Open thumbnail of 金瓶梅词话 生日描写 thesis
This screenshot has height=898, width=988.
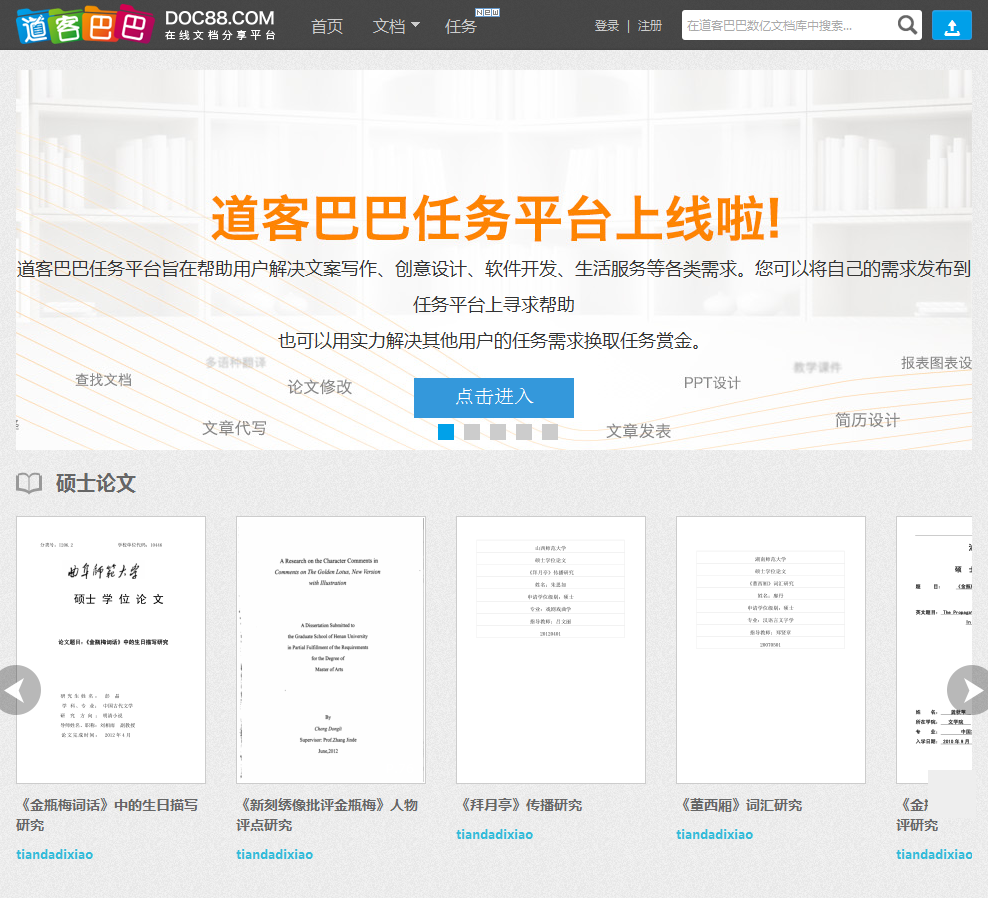pos(111,650)
